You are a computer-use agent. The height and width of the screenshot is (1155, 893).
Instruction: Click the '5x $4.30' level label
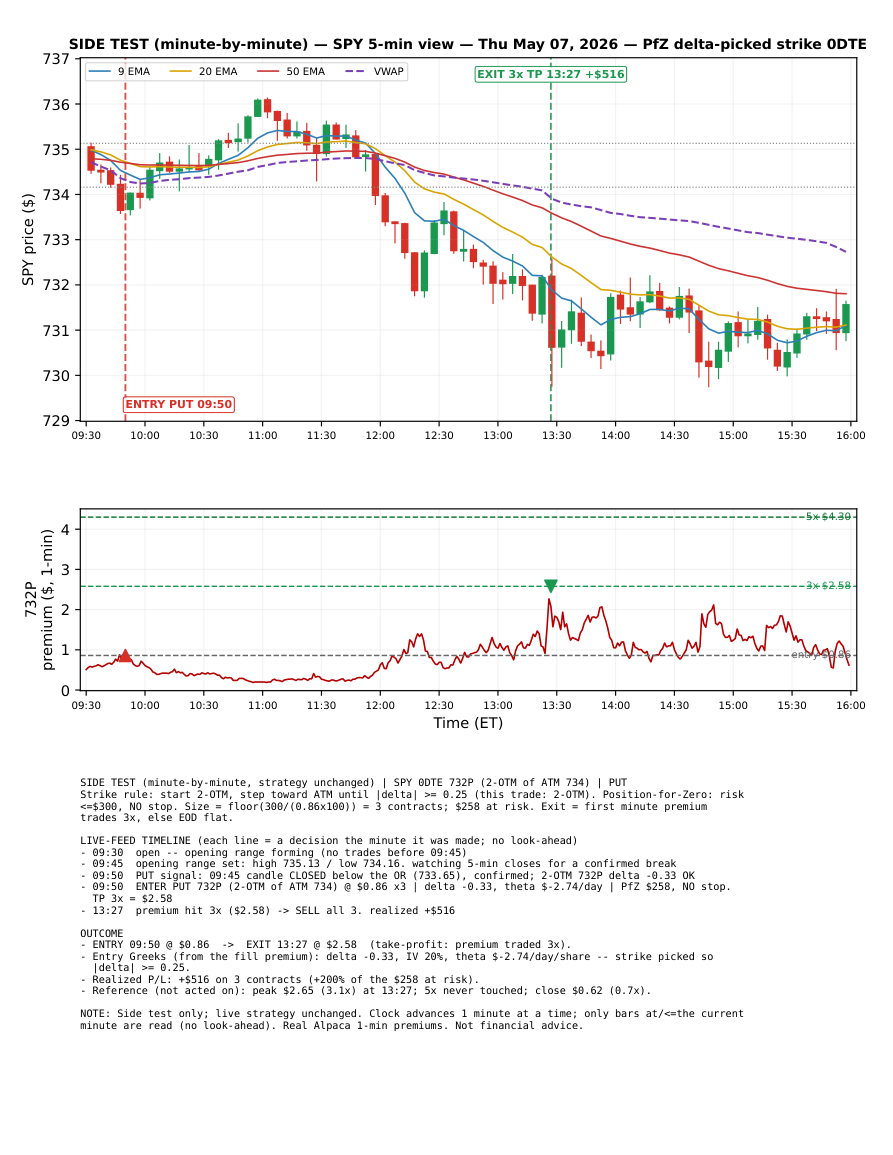pyautogui.click(x=828, y=517)
